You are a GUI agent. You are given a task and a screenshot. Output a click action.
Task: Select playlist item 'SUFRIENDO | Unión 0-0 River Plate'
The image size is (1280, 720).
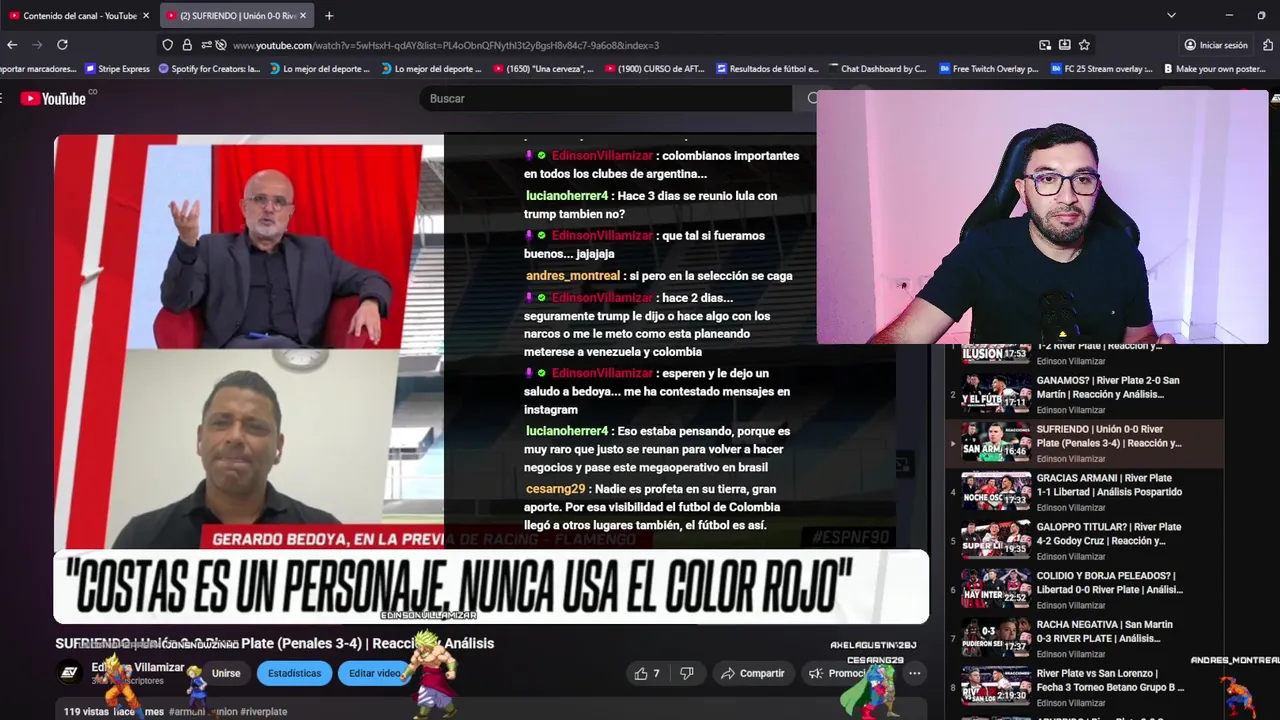click(x=1085, y=443)
